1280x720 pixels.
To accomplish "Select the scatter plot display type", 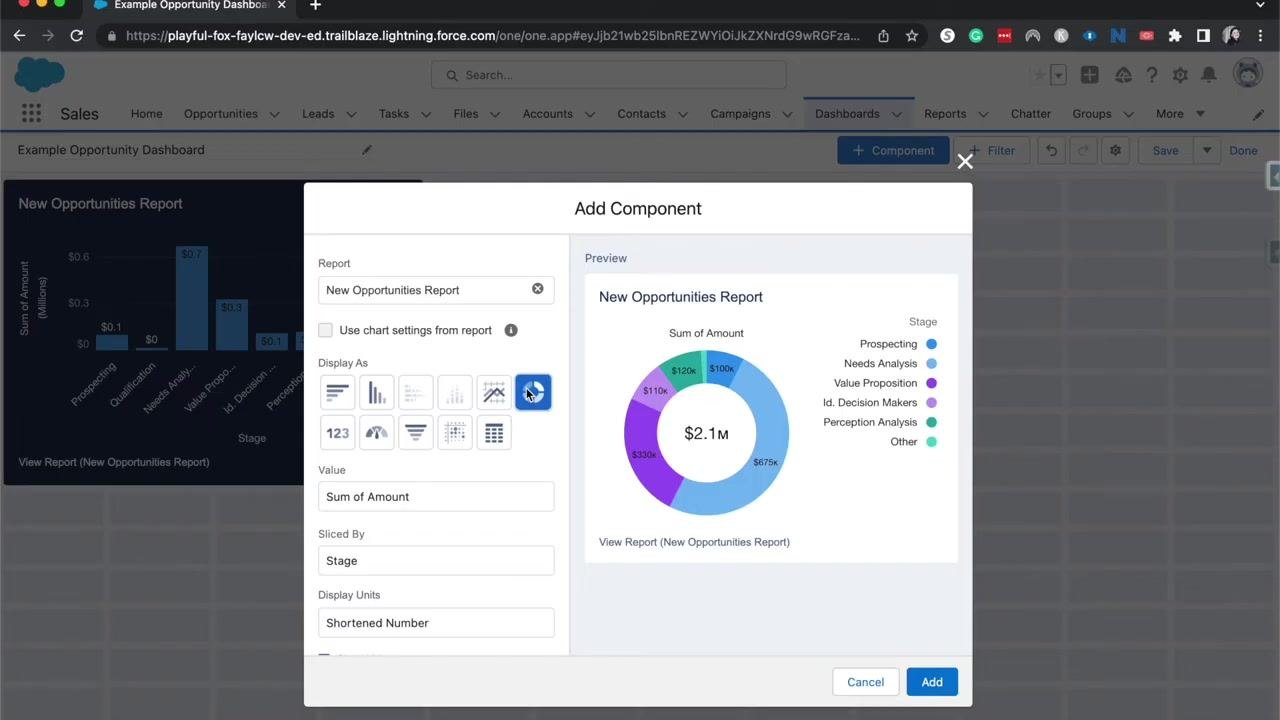I will [455, 433].
